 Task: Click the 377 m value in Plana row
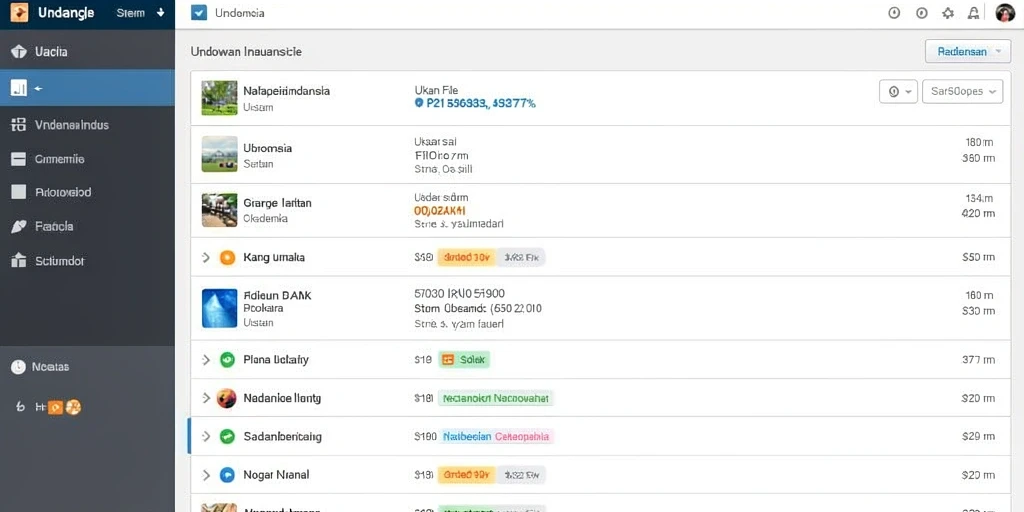click(x=978, y=360)
